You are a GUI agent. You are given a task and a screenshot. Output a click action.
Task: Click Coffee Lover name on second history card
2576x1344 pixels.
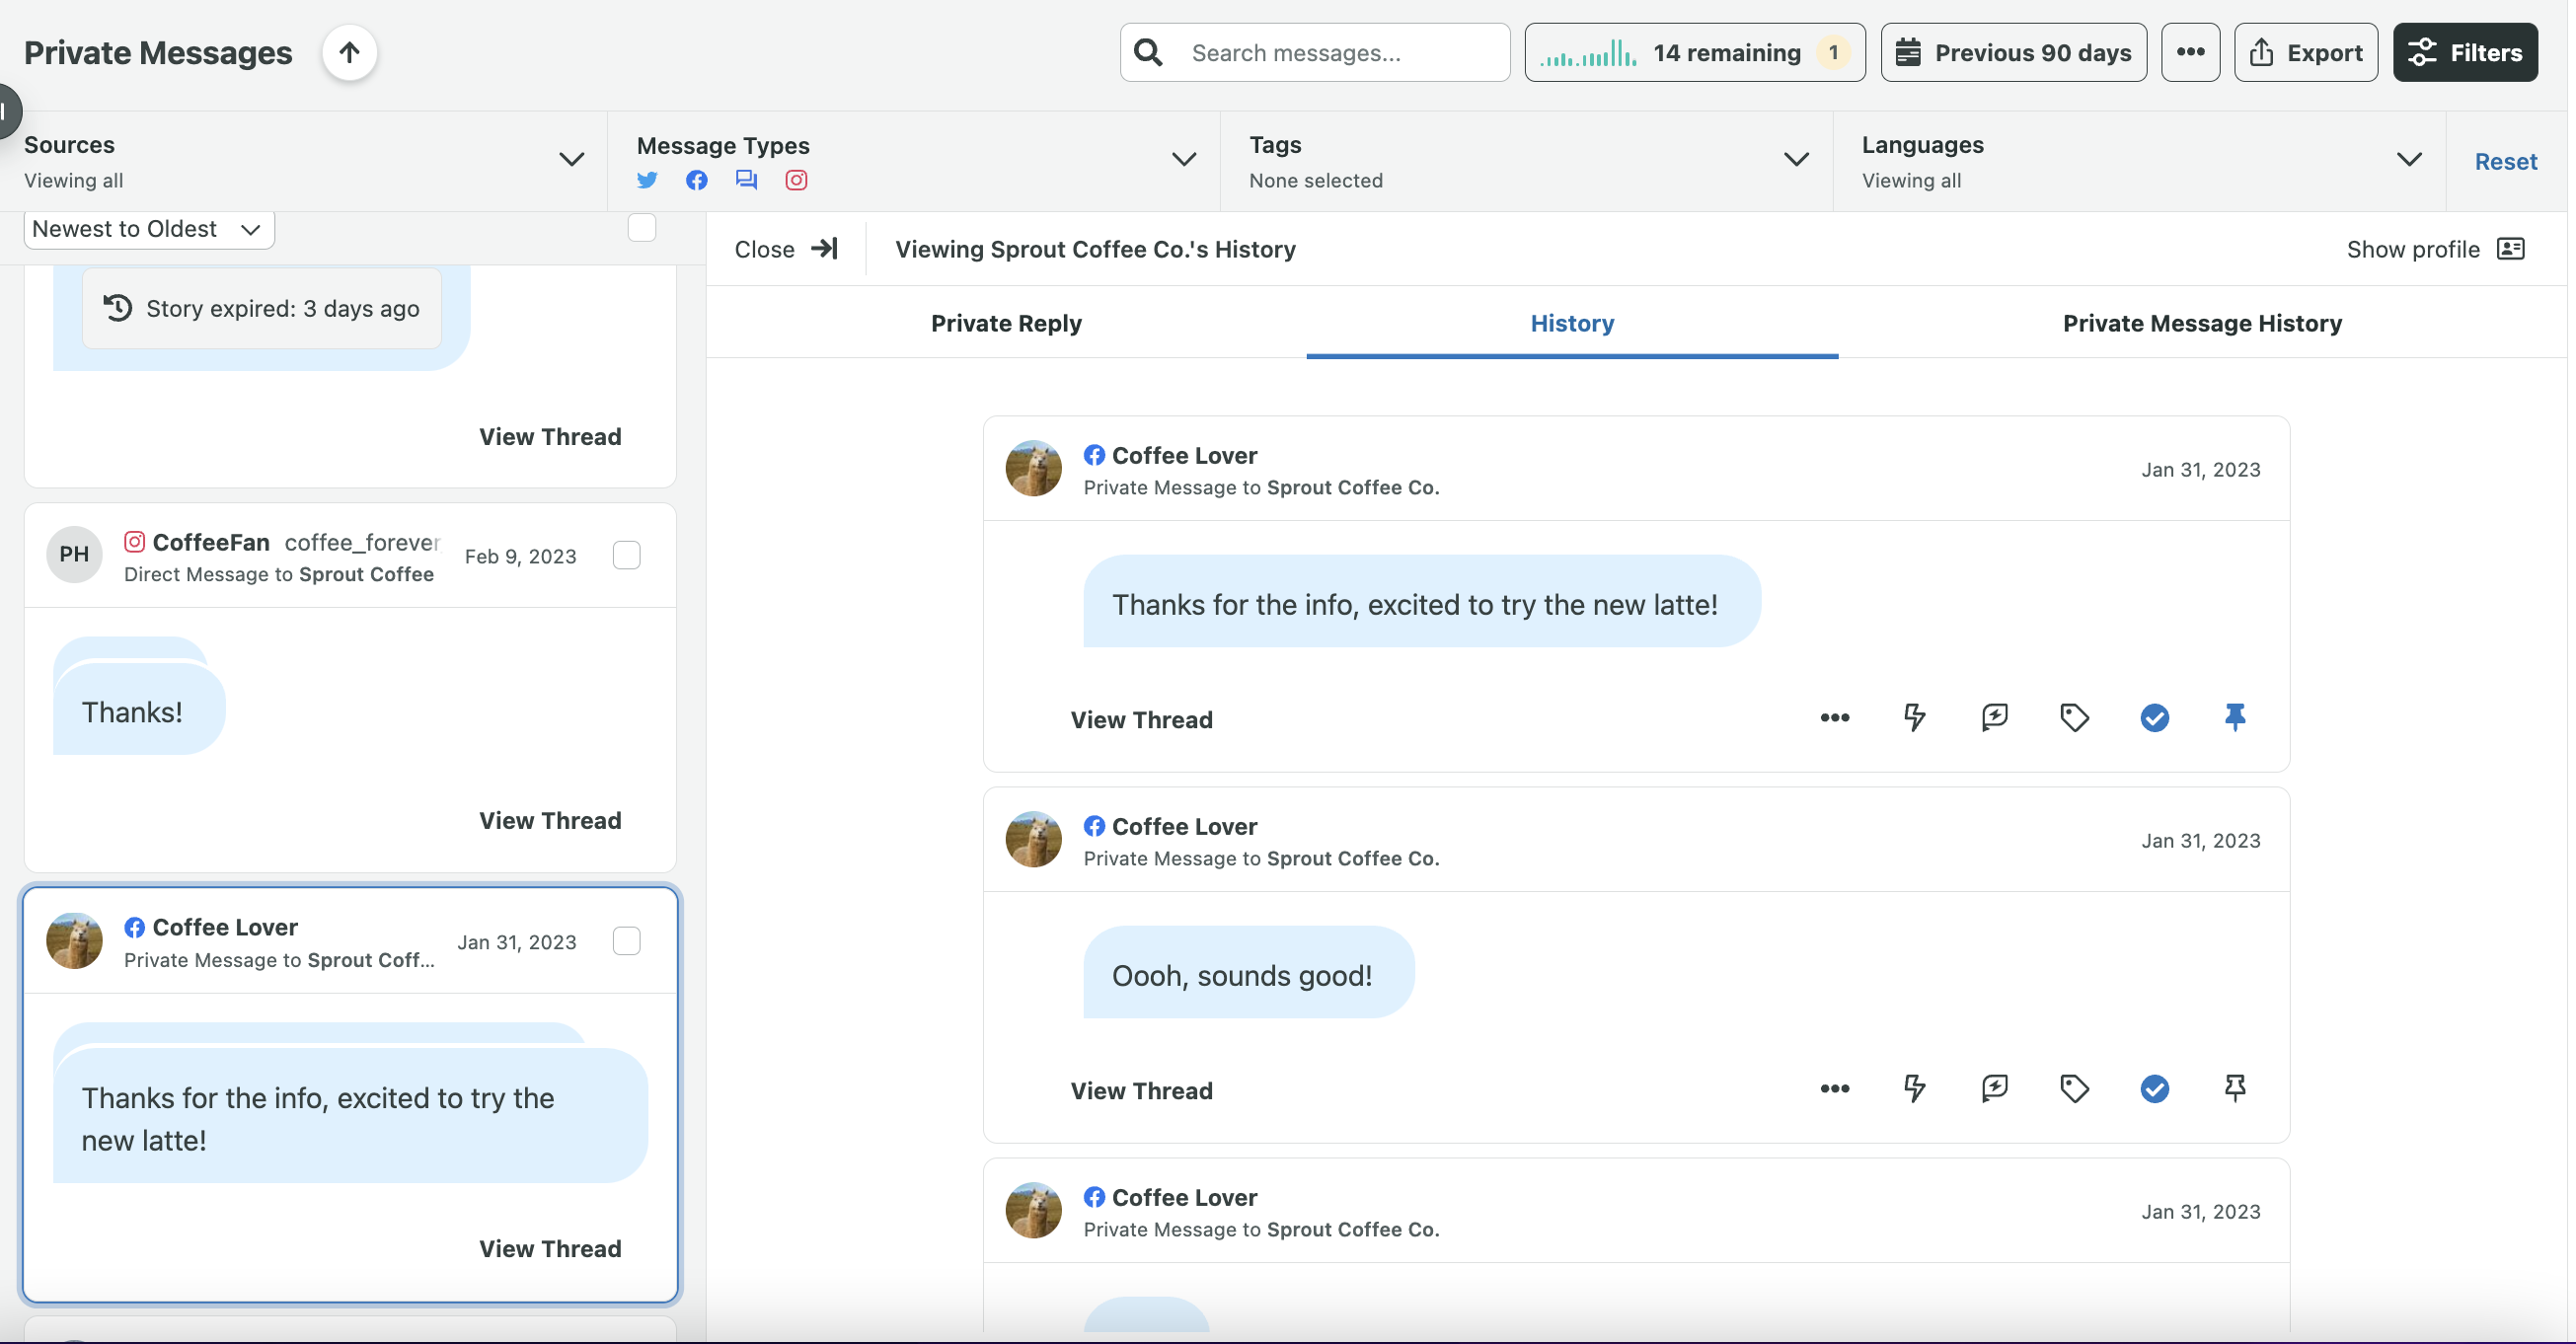click(1184, 826)
